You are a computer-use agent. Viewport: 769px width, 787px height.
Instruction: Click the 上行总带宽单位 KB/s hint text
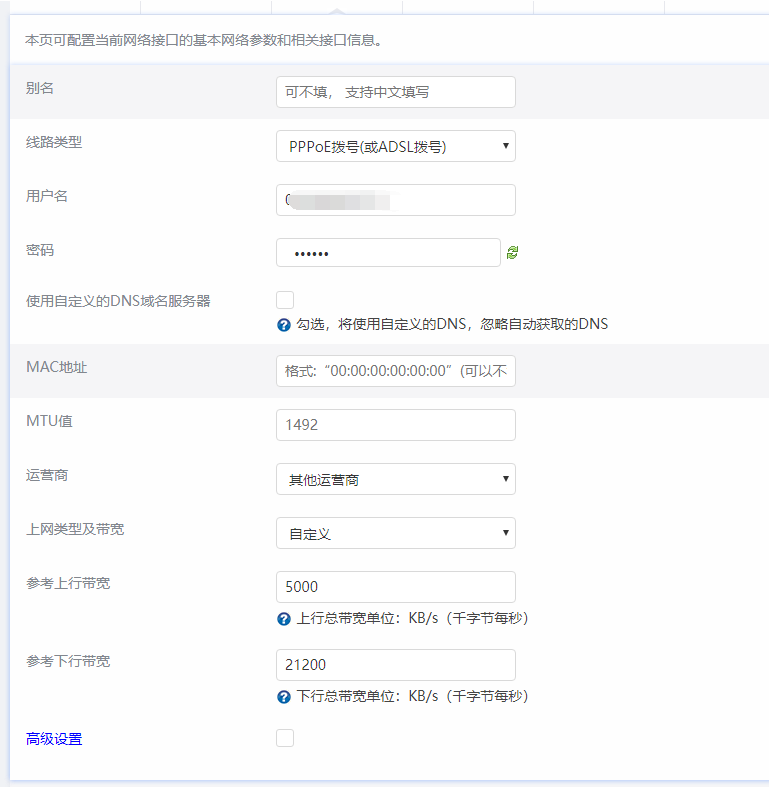click(412, 619)
